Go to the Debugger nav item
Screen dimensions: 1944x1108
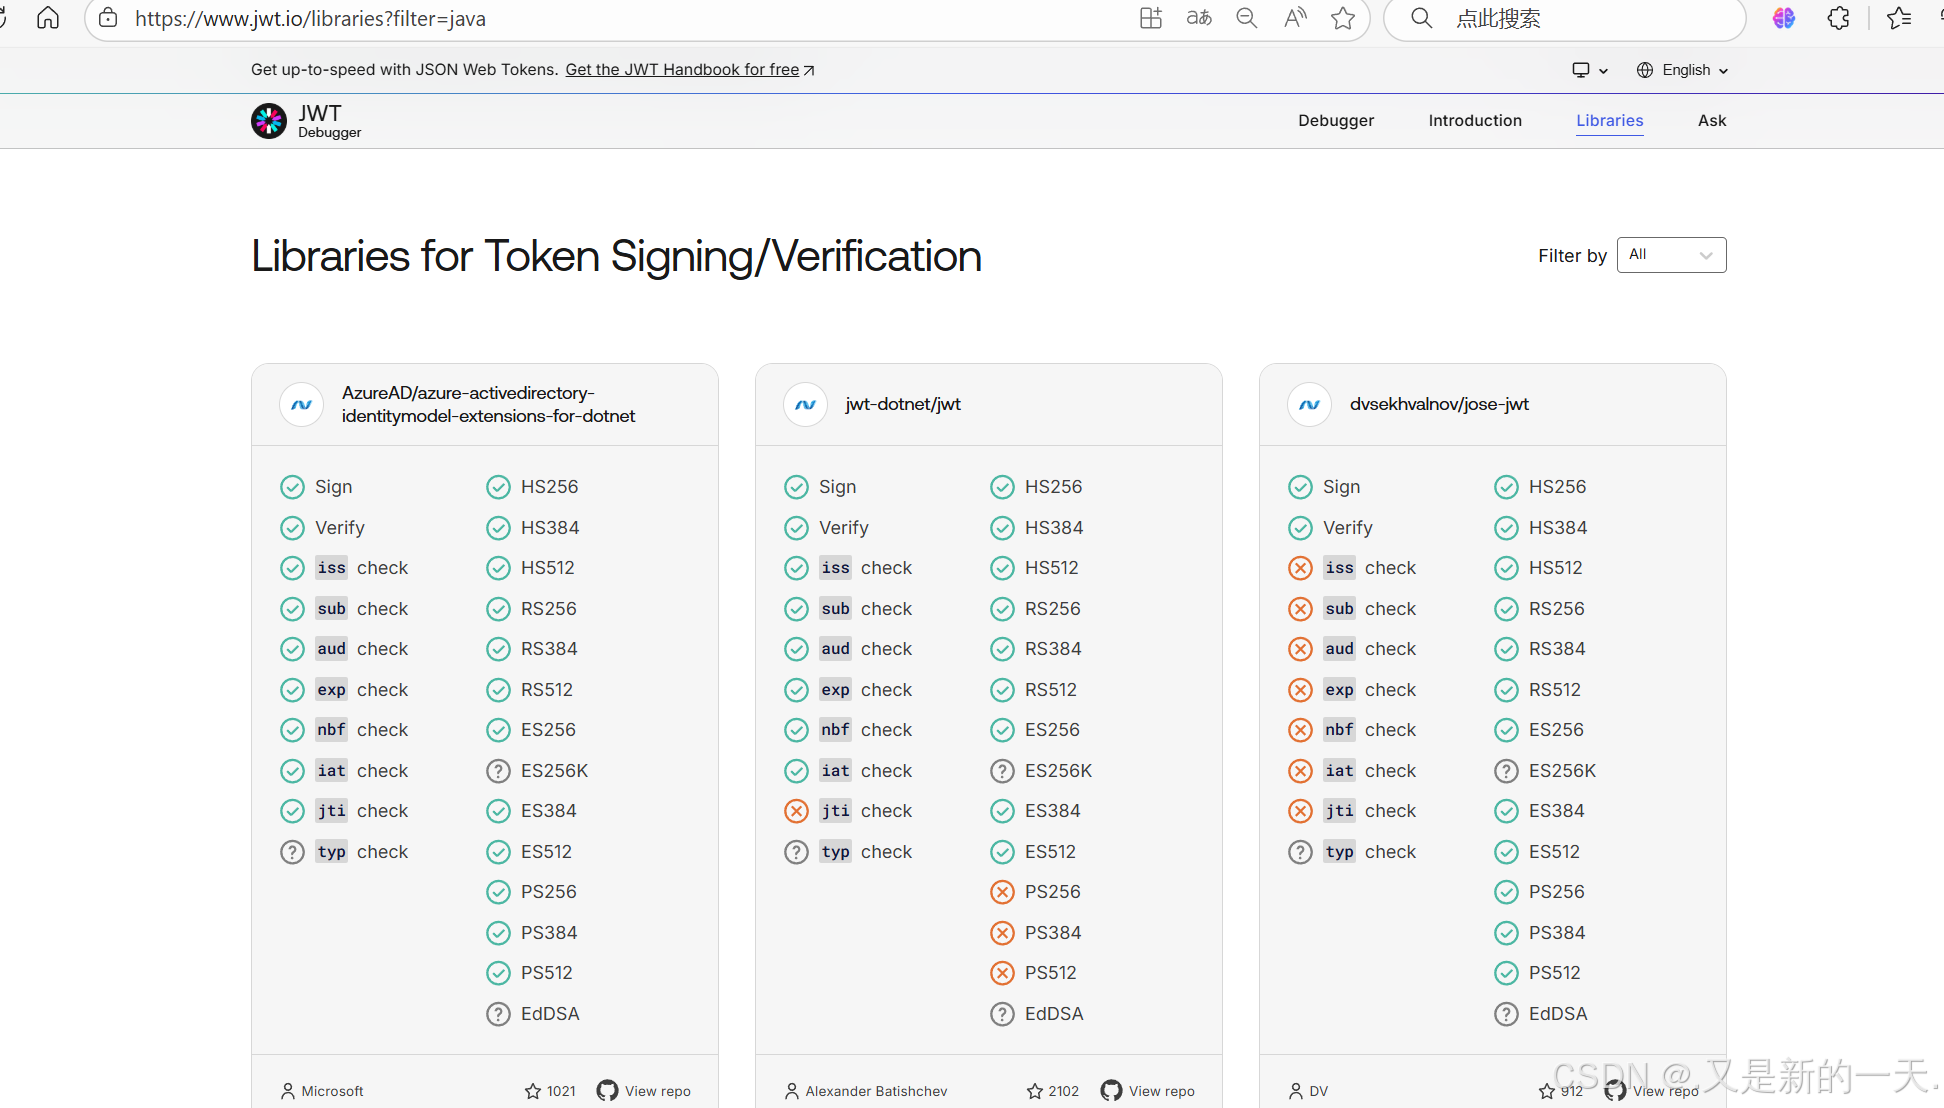[x=1336, y=120]
